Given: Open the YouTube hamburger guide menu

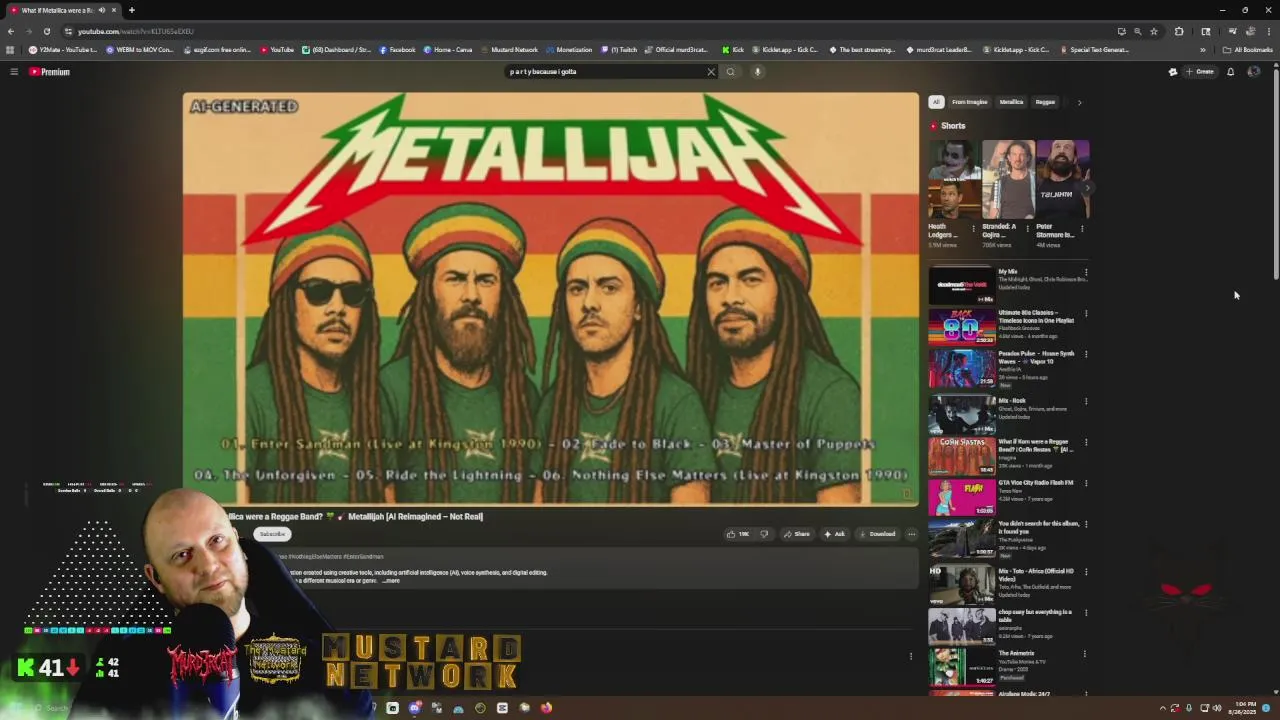Looking at the screenshot, I should pyautogui.click(x=14, y=72).
